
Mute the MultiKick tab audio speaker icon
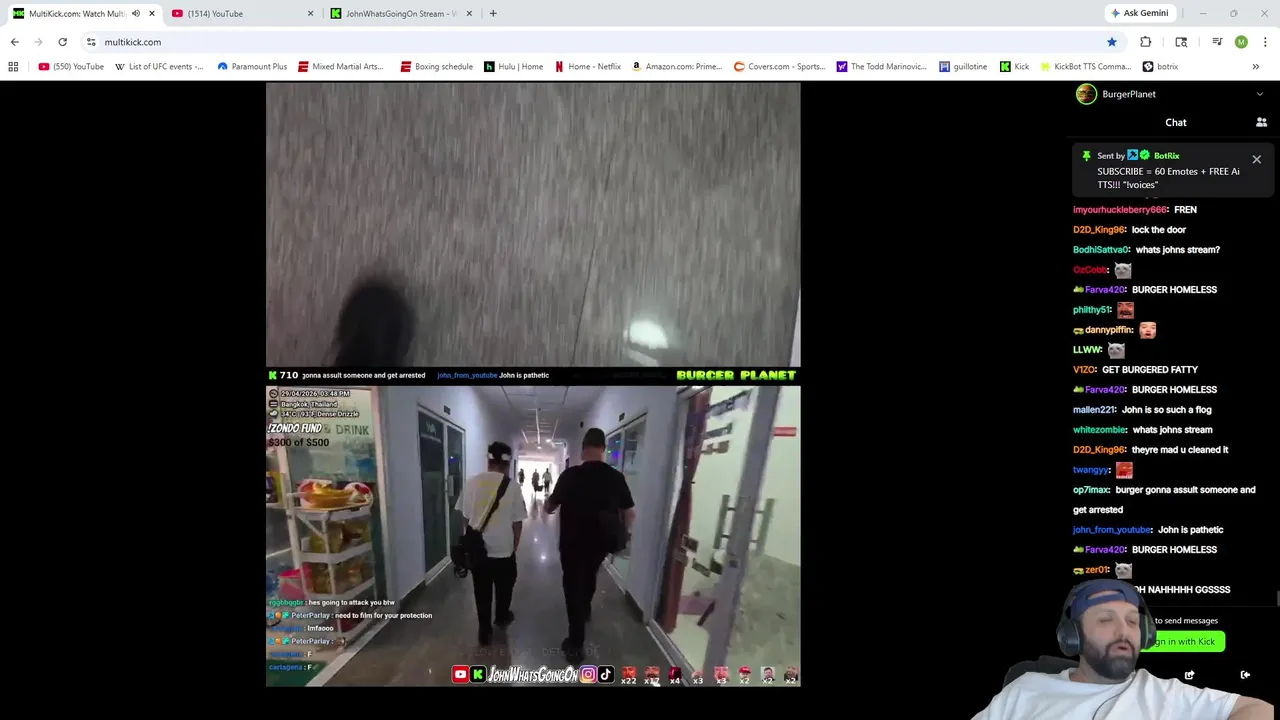tap(136, 14)
